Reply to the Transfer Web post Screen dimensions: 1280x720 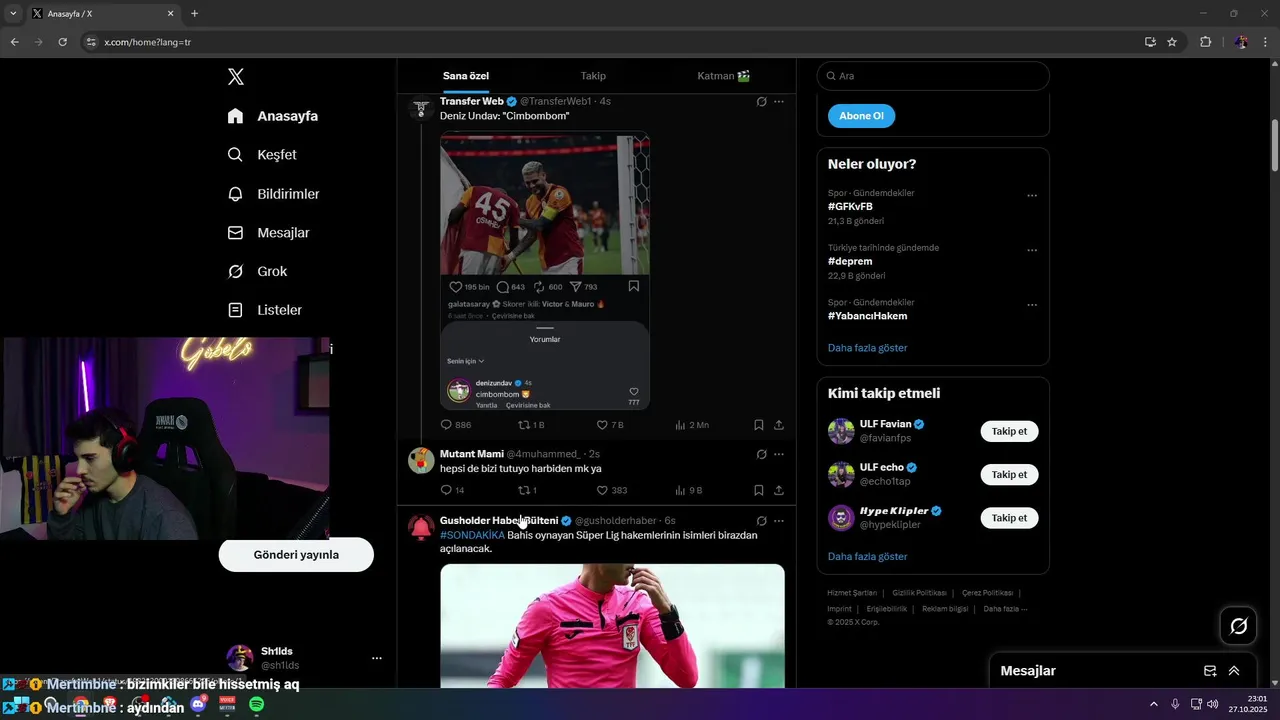pos(455,425)
